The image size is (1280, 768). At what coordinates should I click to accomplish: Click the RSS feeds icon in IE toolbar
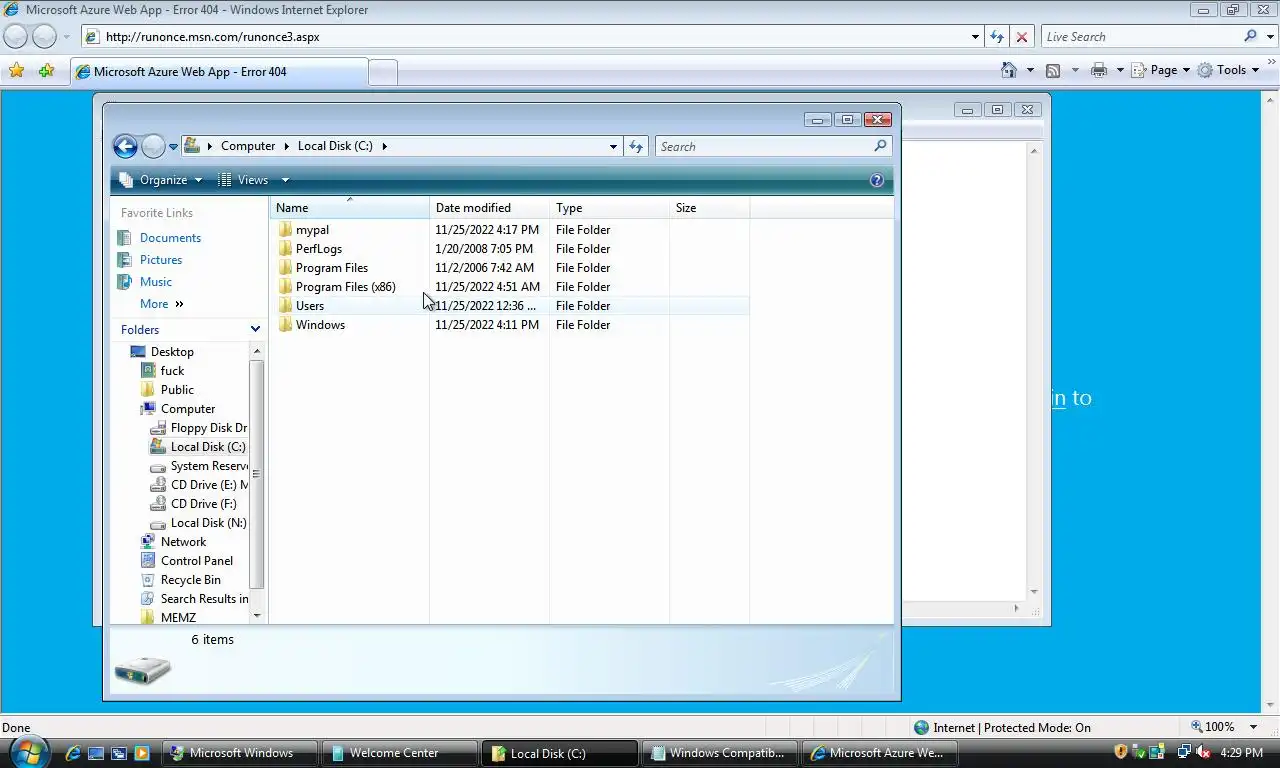point(1053,70)
